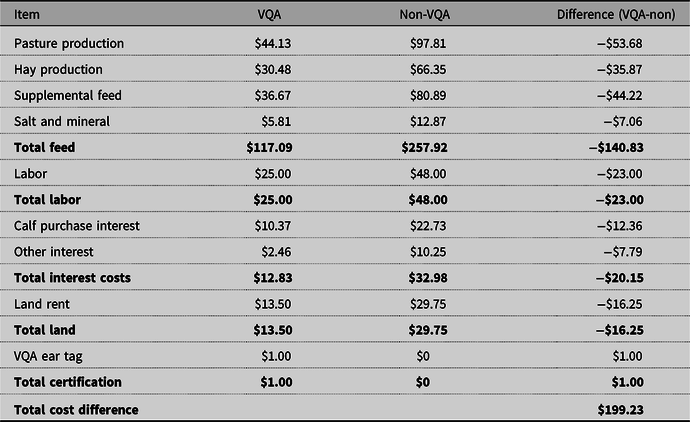Select the Total interest costs row label

click(73, 279)
